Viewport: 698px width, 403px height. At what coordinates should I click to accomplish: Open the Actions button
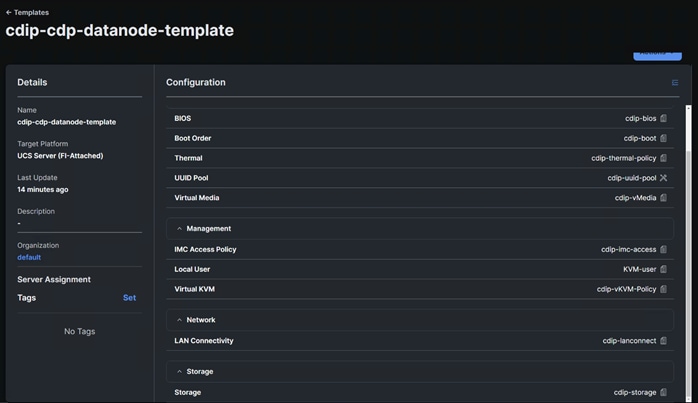pos(657,55)
